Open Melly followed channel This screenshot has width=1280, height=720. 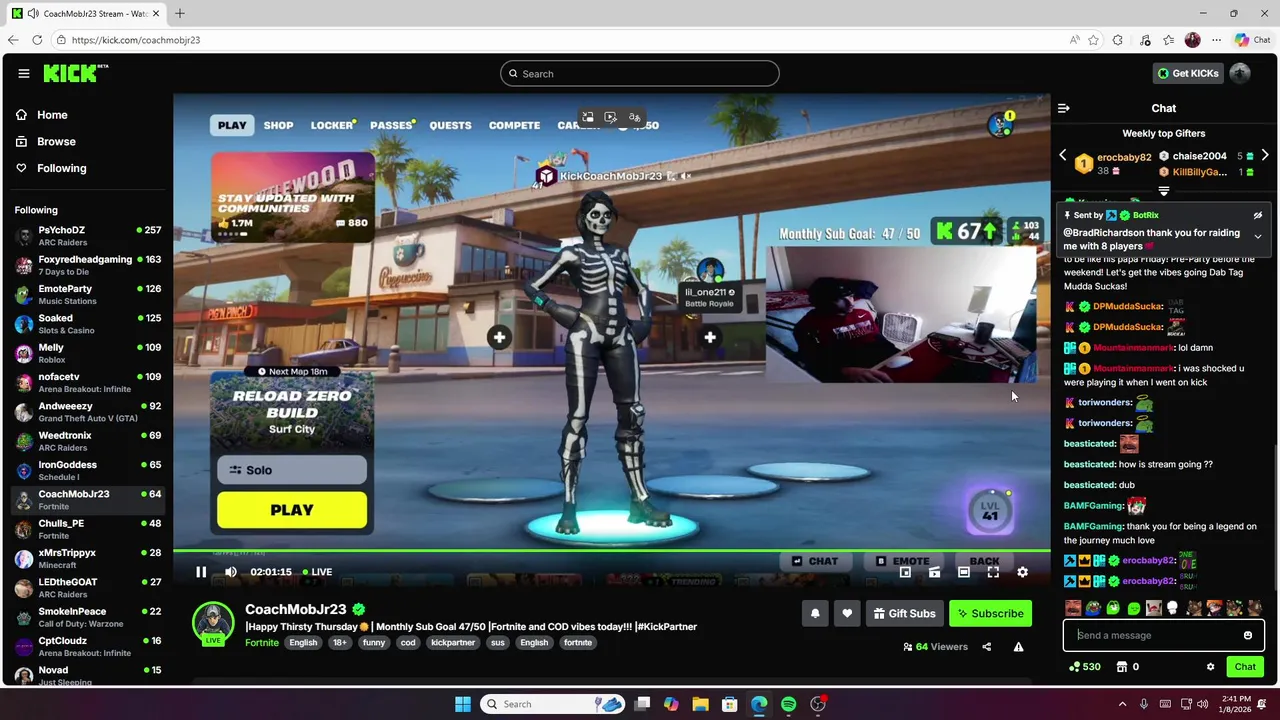(88, 353)
